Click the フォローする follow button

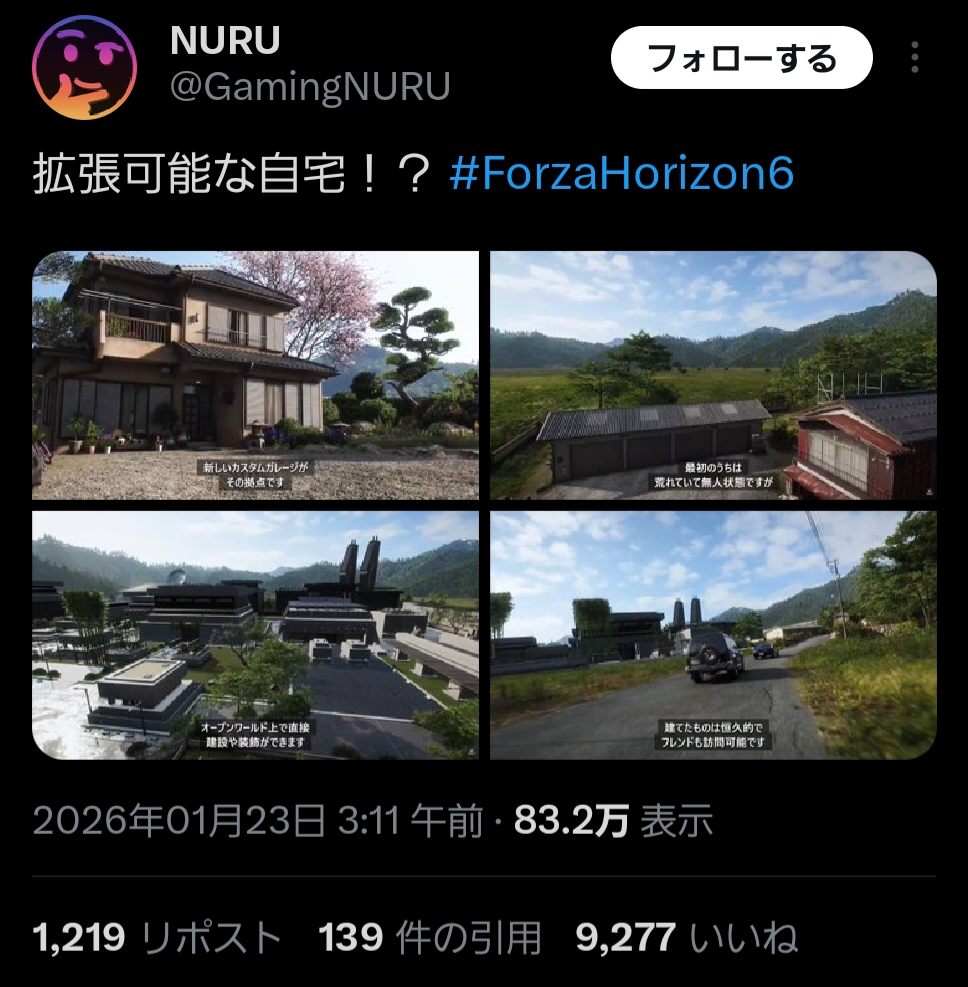(741, 57)
